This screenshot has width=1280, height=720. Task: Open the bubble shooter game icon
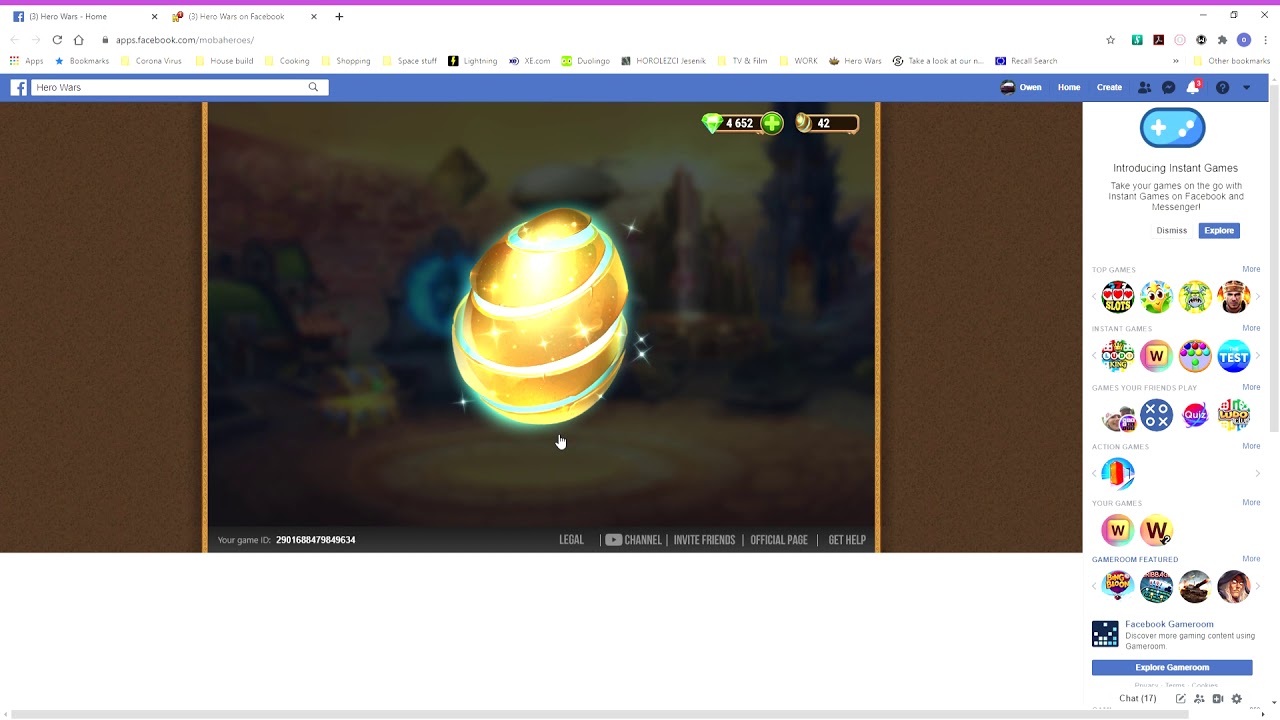1195,356
